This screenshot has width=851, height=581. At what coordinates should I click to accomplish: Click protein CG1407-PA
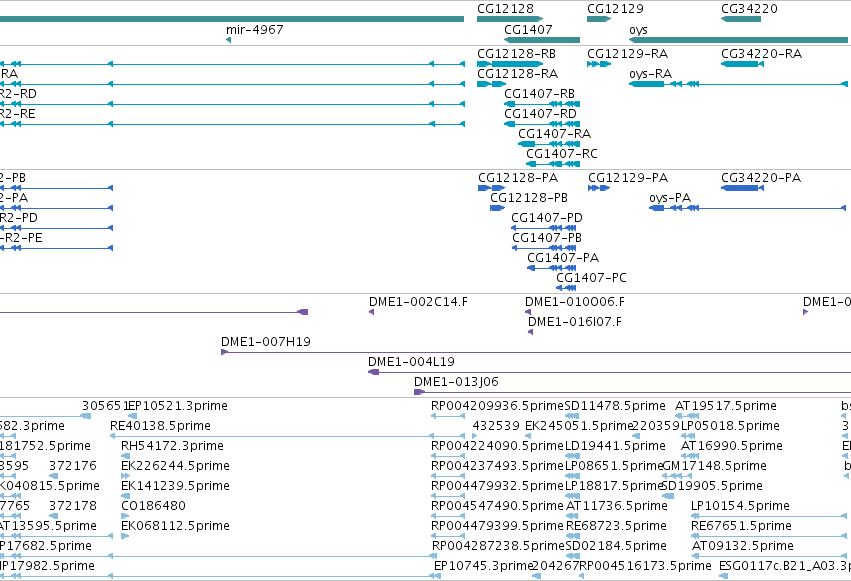[552, 268]
